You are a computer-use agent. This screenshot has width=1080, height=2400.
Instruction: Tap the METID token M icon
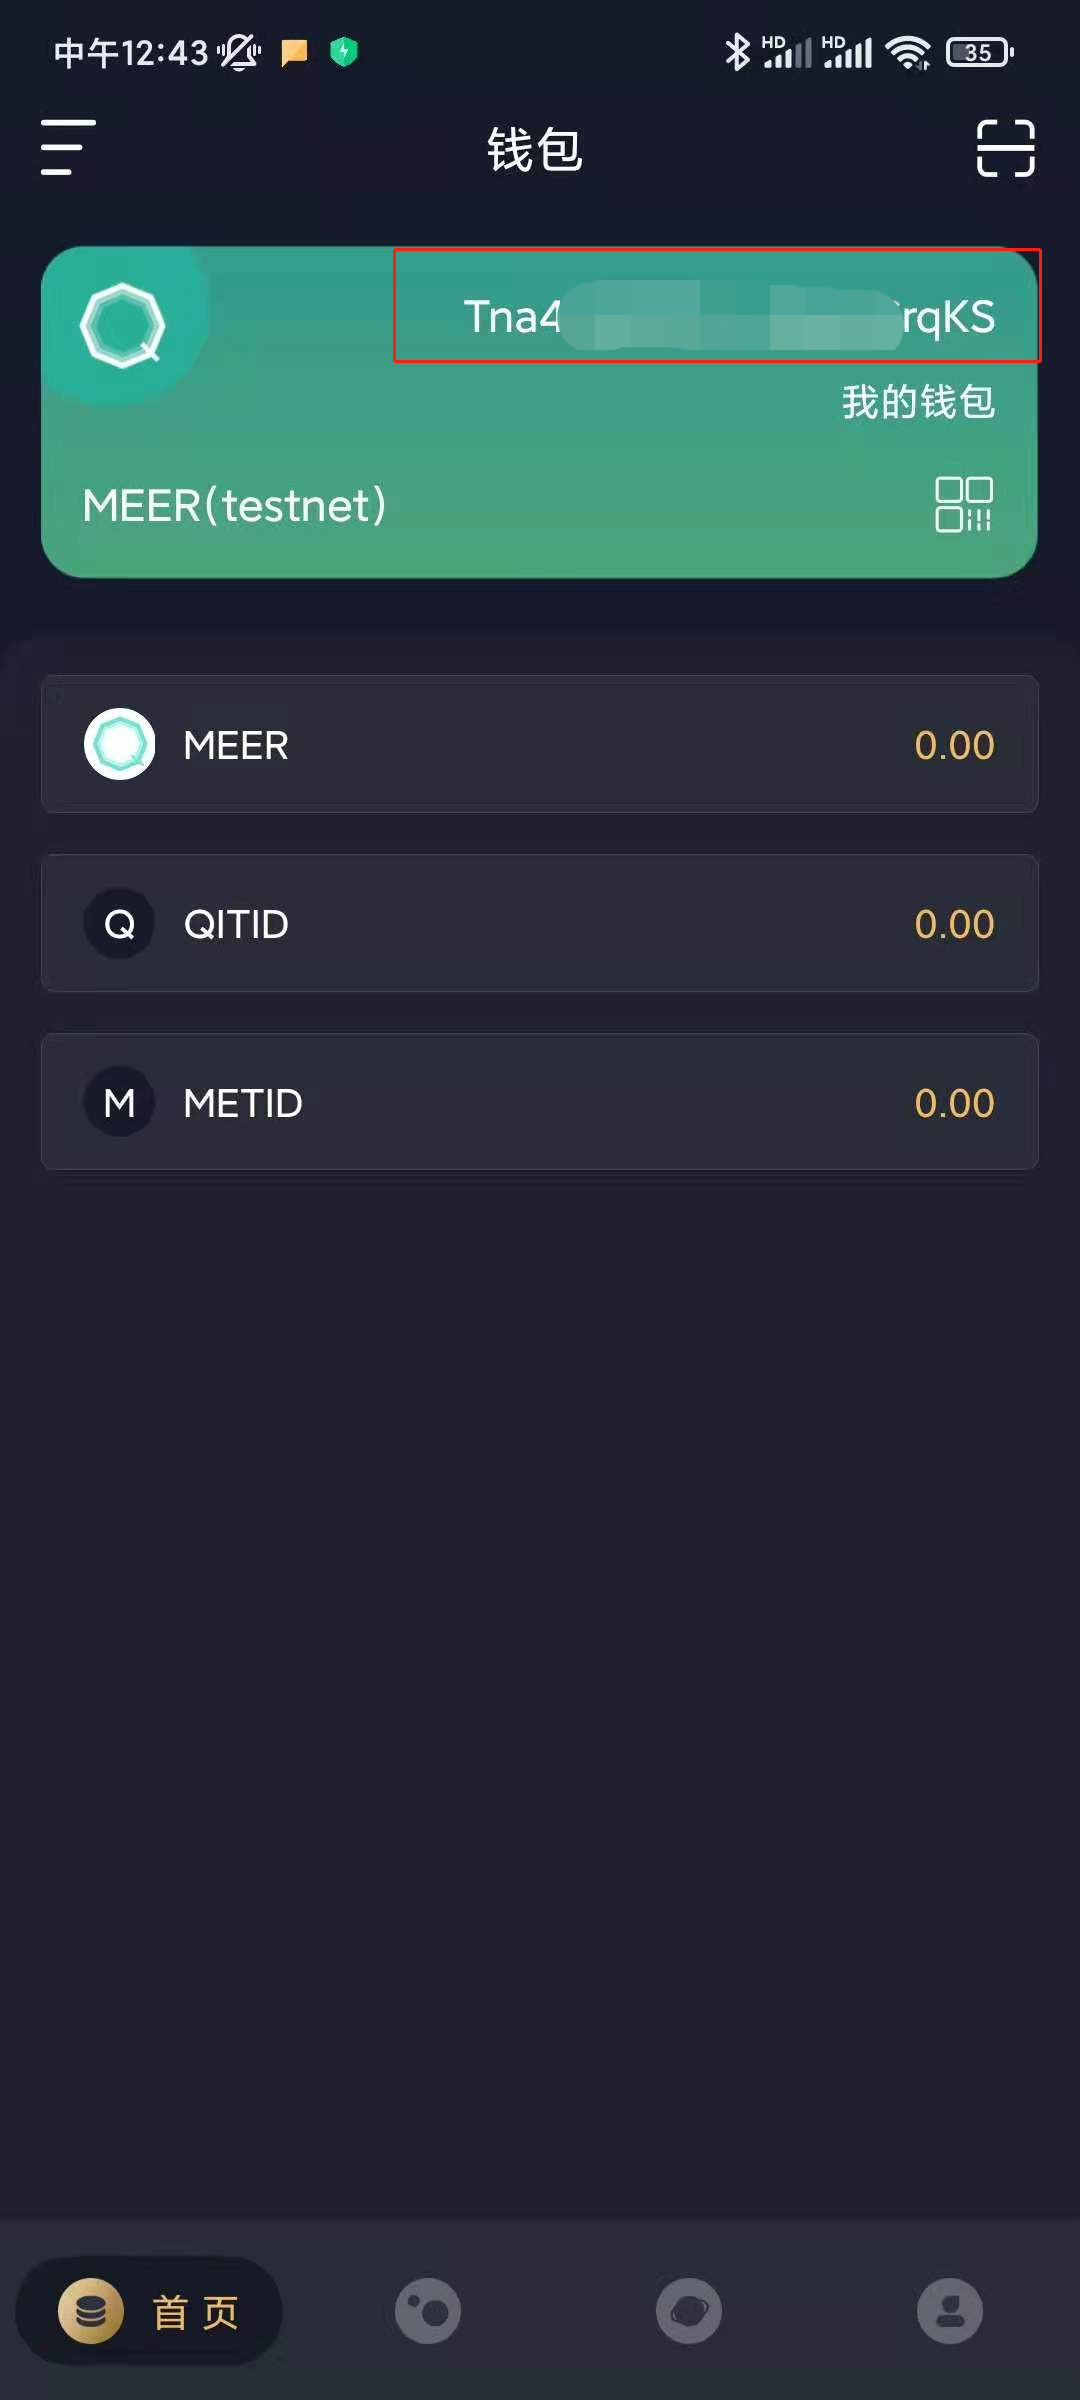tap(119, 1102)
